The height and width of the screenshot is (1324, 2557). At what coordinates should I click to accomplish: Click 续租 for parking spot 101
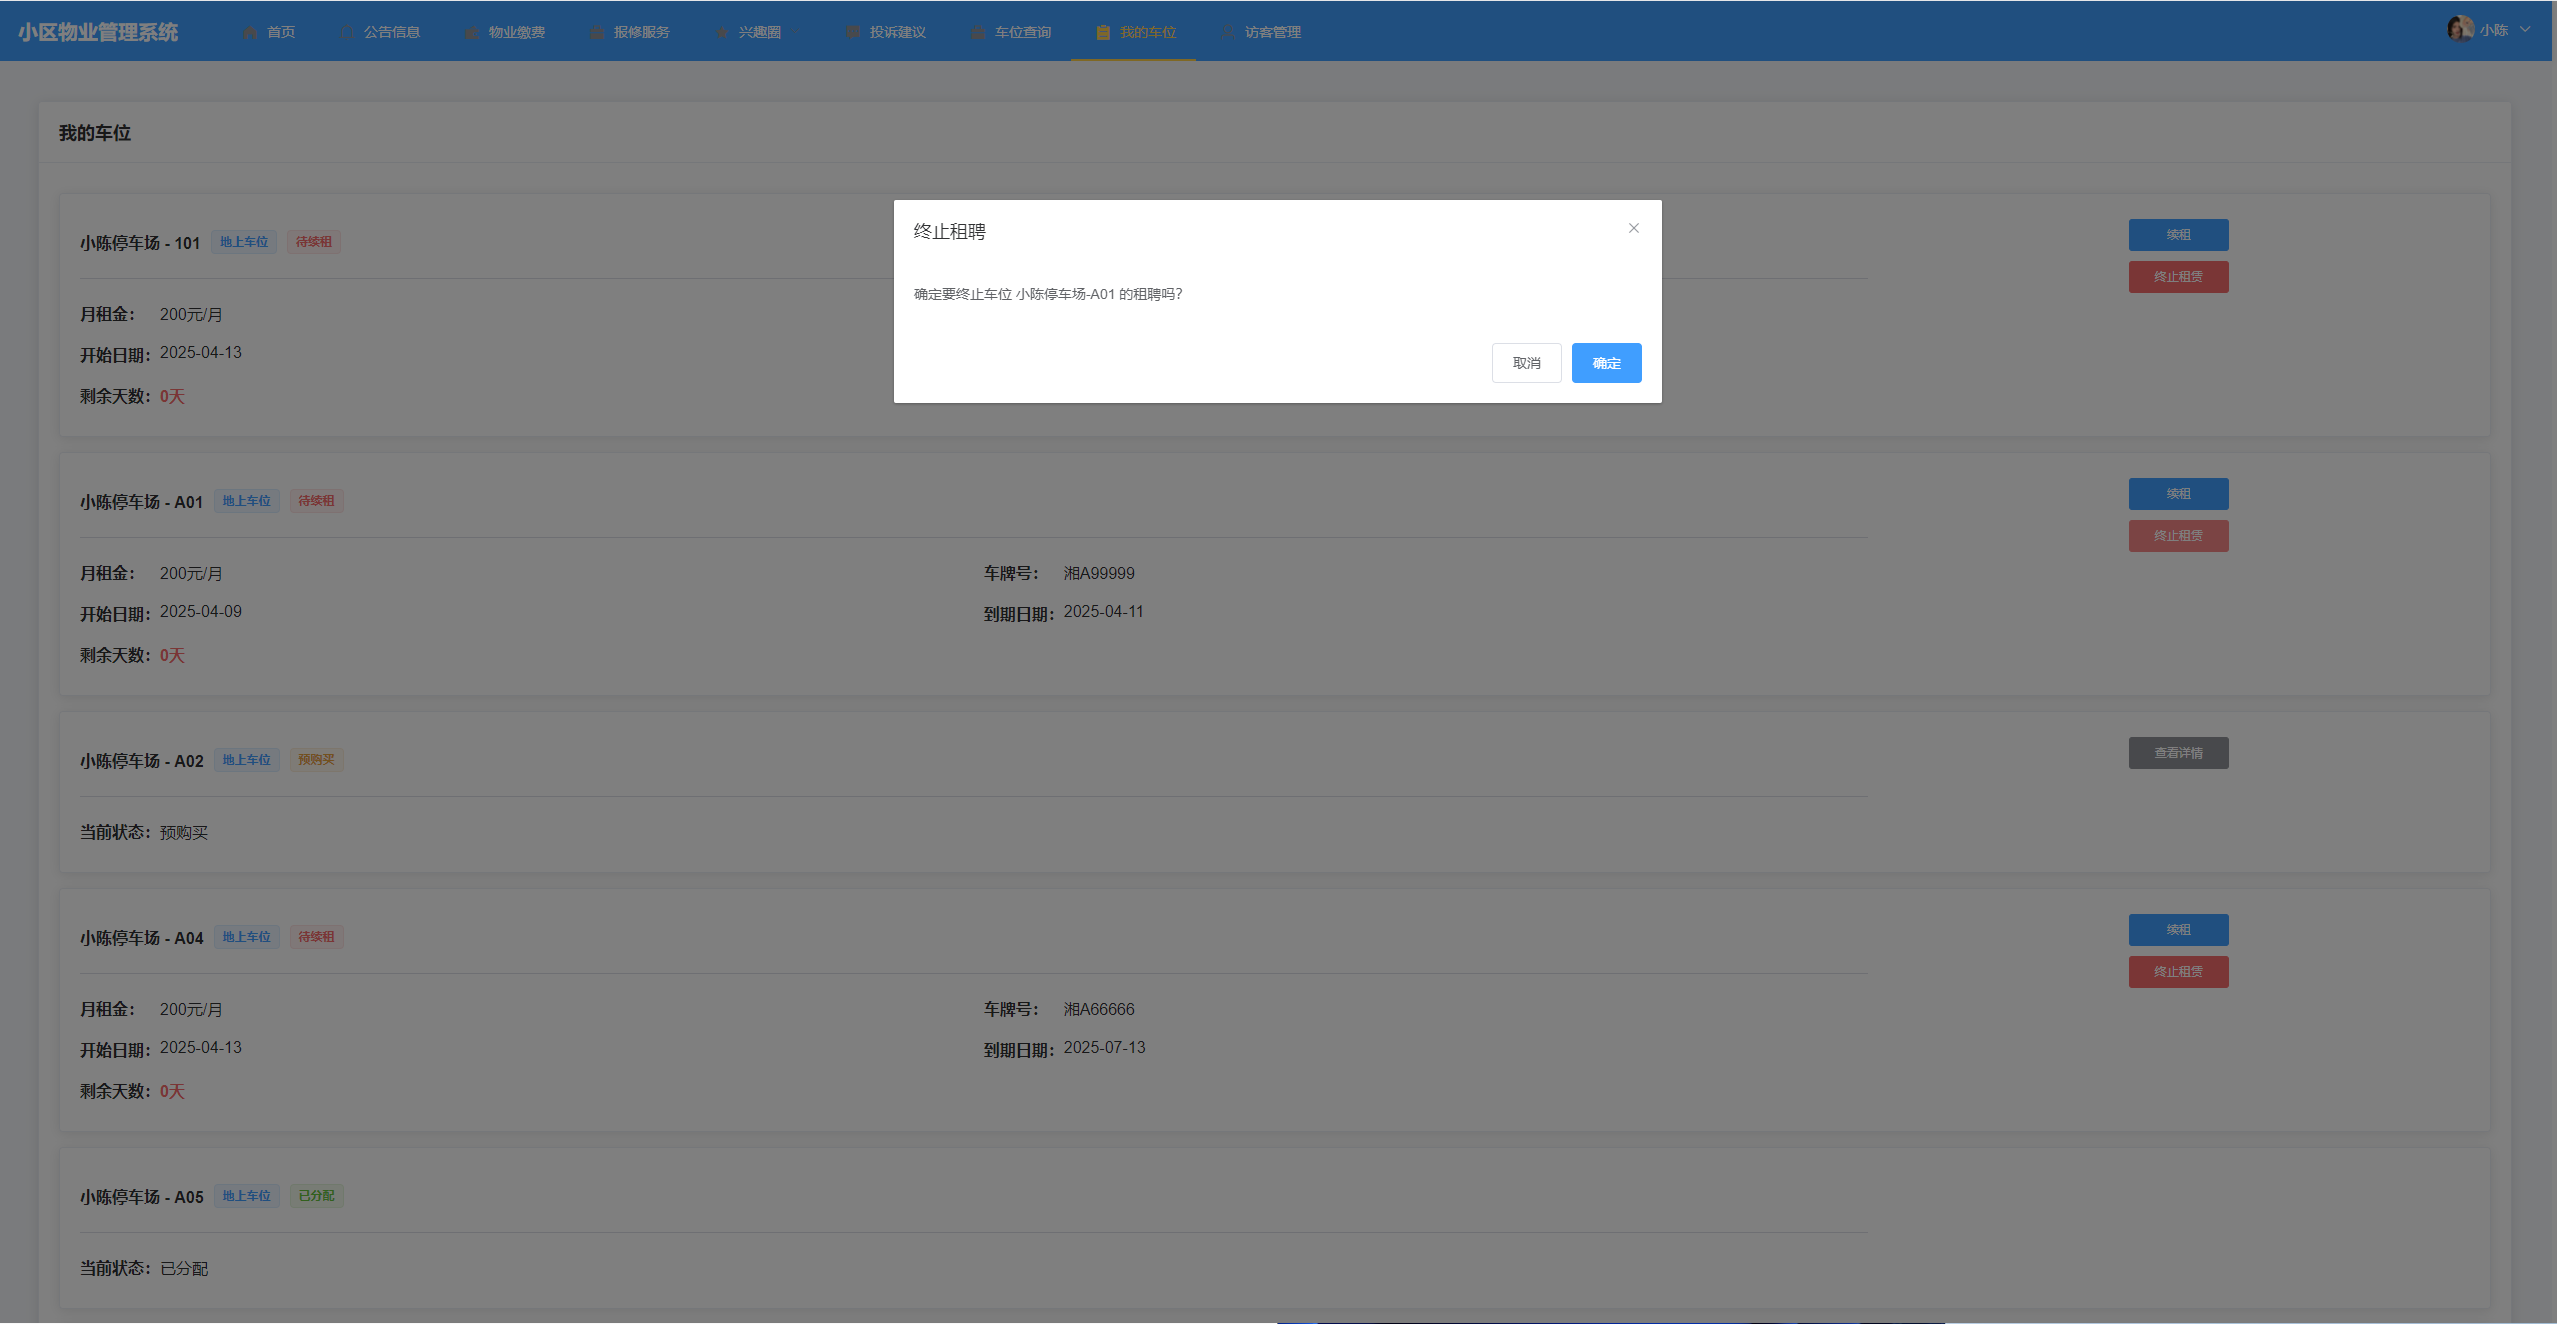pyautogui.click(x=2177, y=235)
